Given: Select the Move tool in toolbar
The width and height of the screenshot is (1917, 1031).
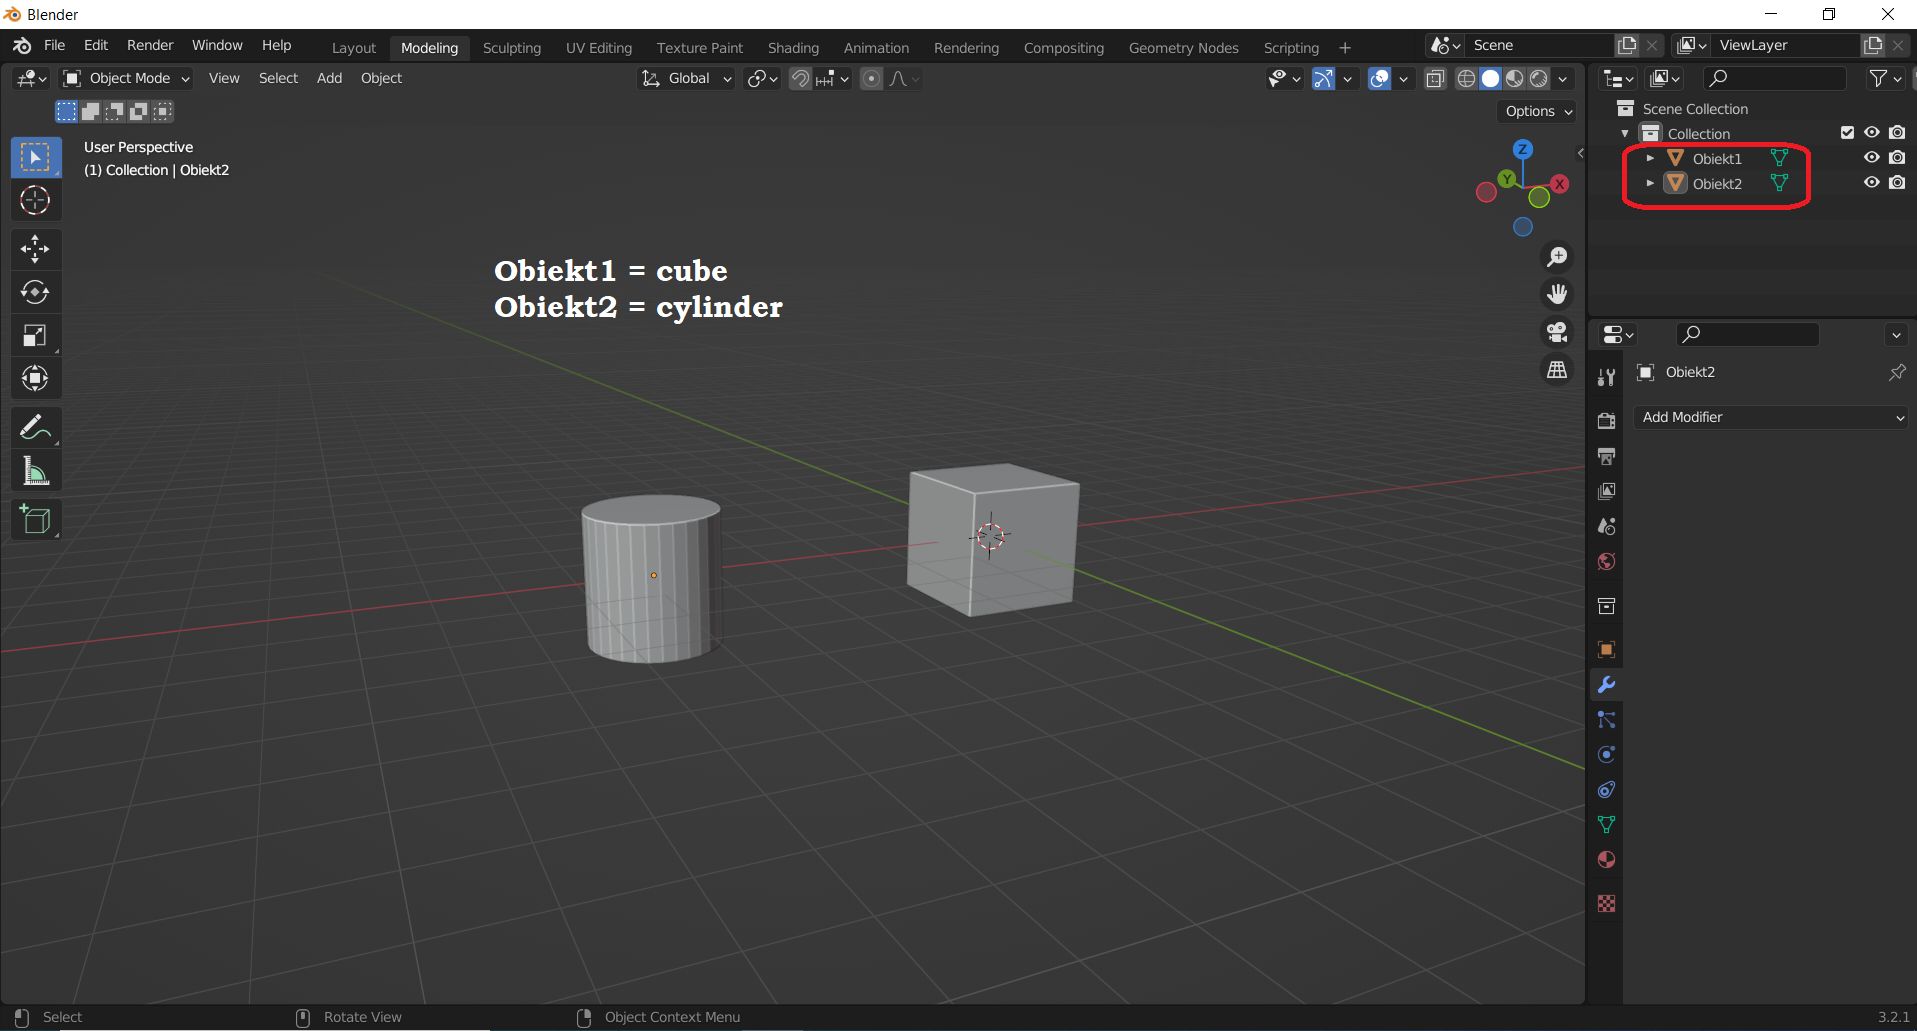Looking at the screenshot, I should 35,248.
